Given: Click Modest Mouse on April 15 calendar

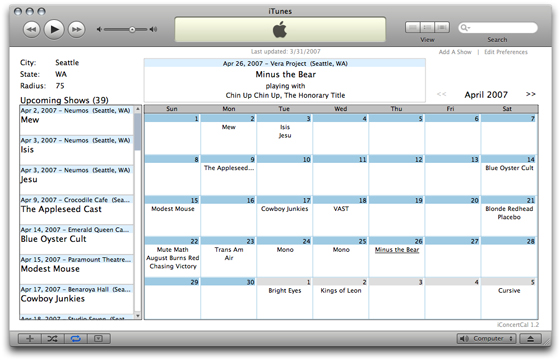Looking at the screenshot, I should [173, 209].
